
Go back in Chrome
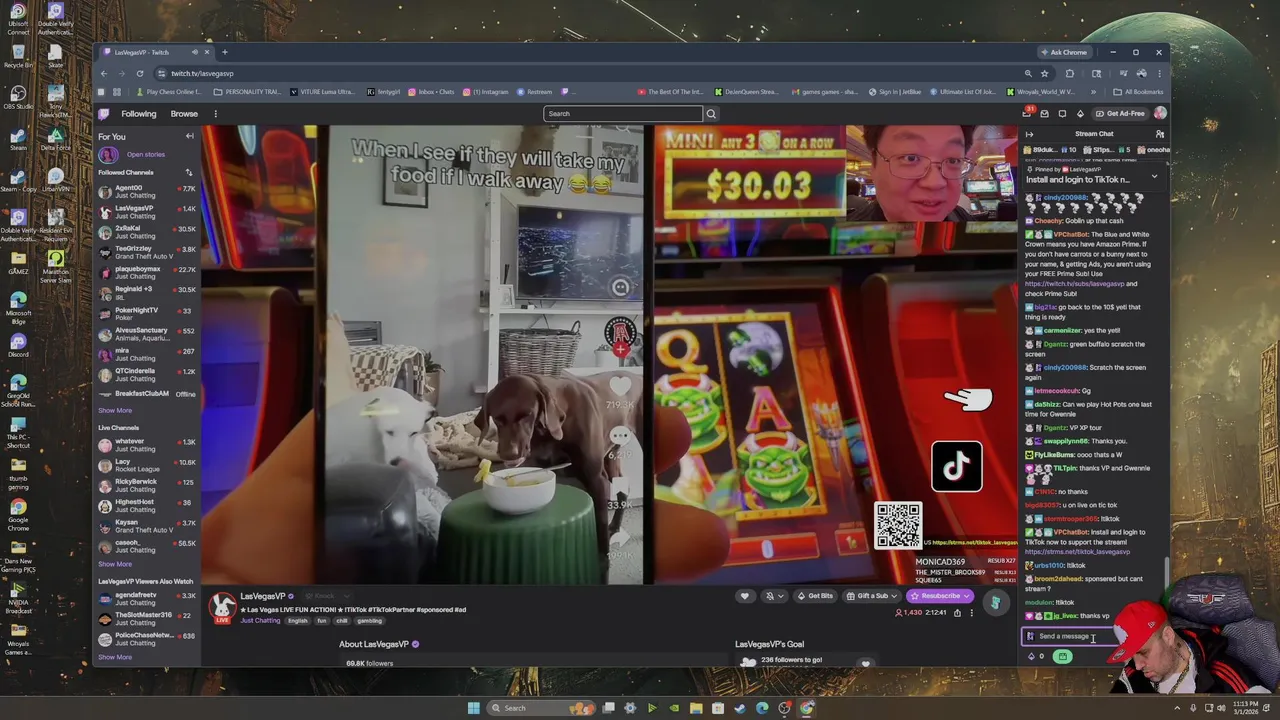104,73
